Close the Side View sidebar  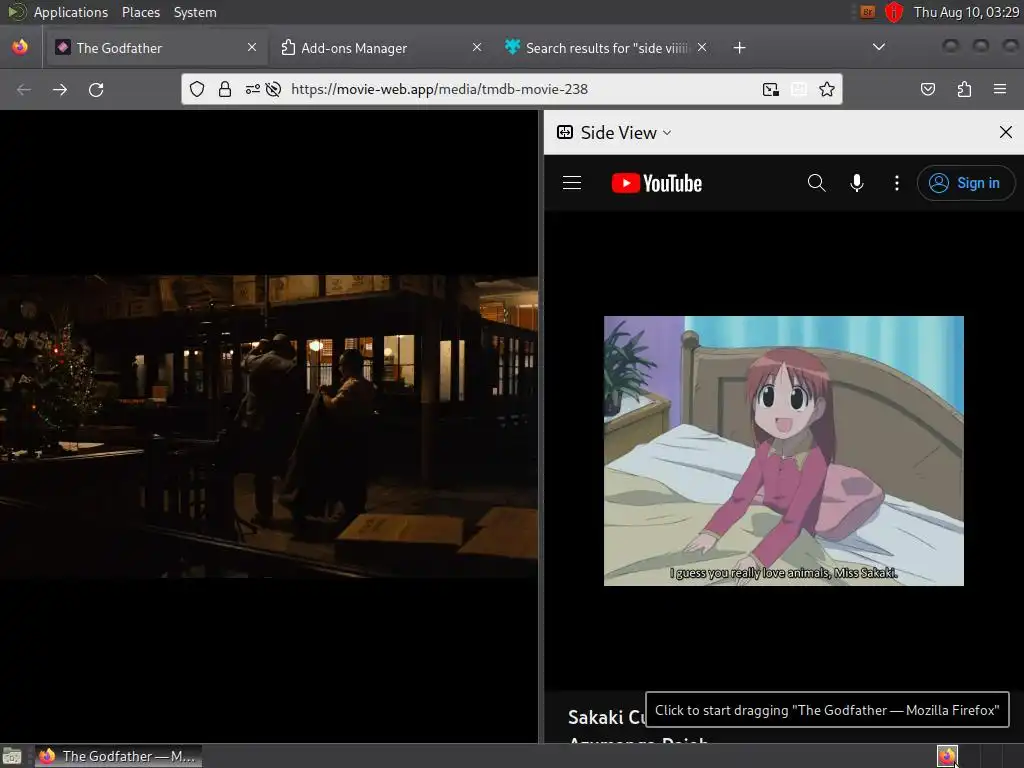[x=1006, y=133]
